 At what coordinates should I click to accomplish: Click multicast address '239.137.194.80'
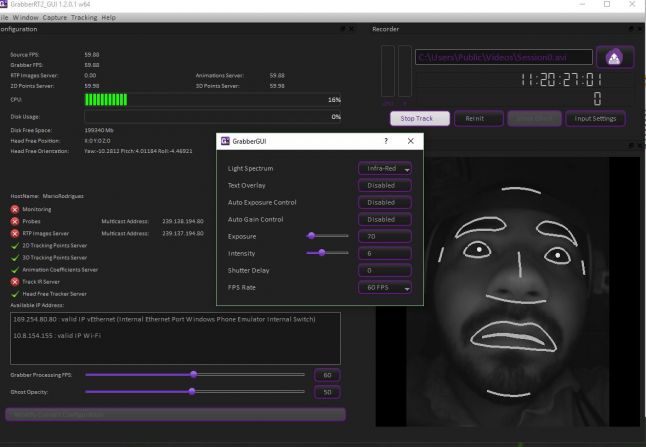click(183, 234)
